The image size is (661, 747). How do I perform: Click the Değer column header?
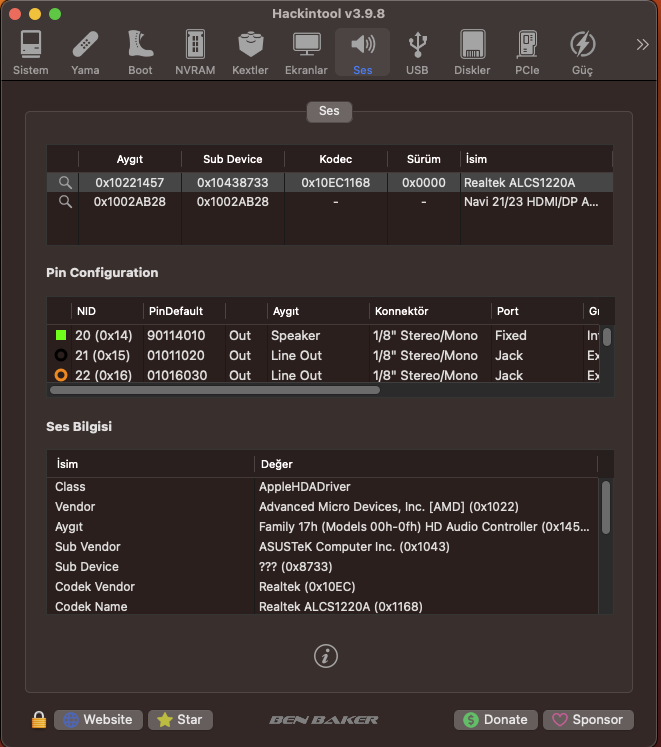pos(426,464)
